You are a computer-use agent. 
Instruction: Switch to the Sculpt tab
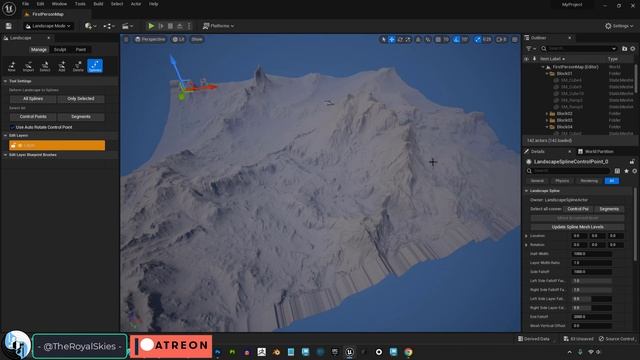60,50
